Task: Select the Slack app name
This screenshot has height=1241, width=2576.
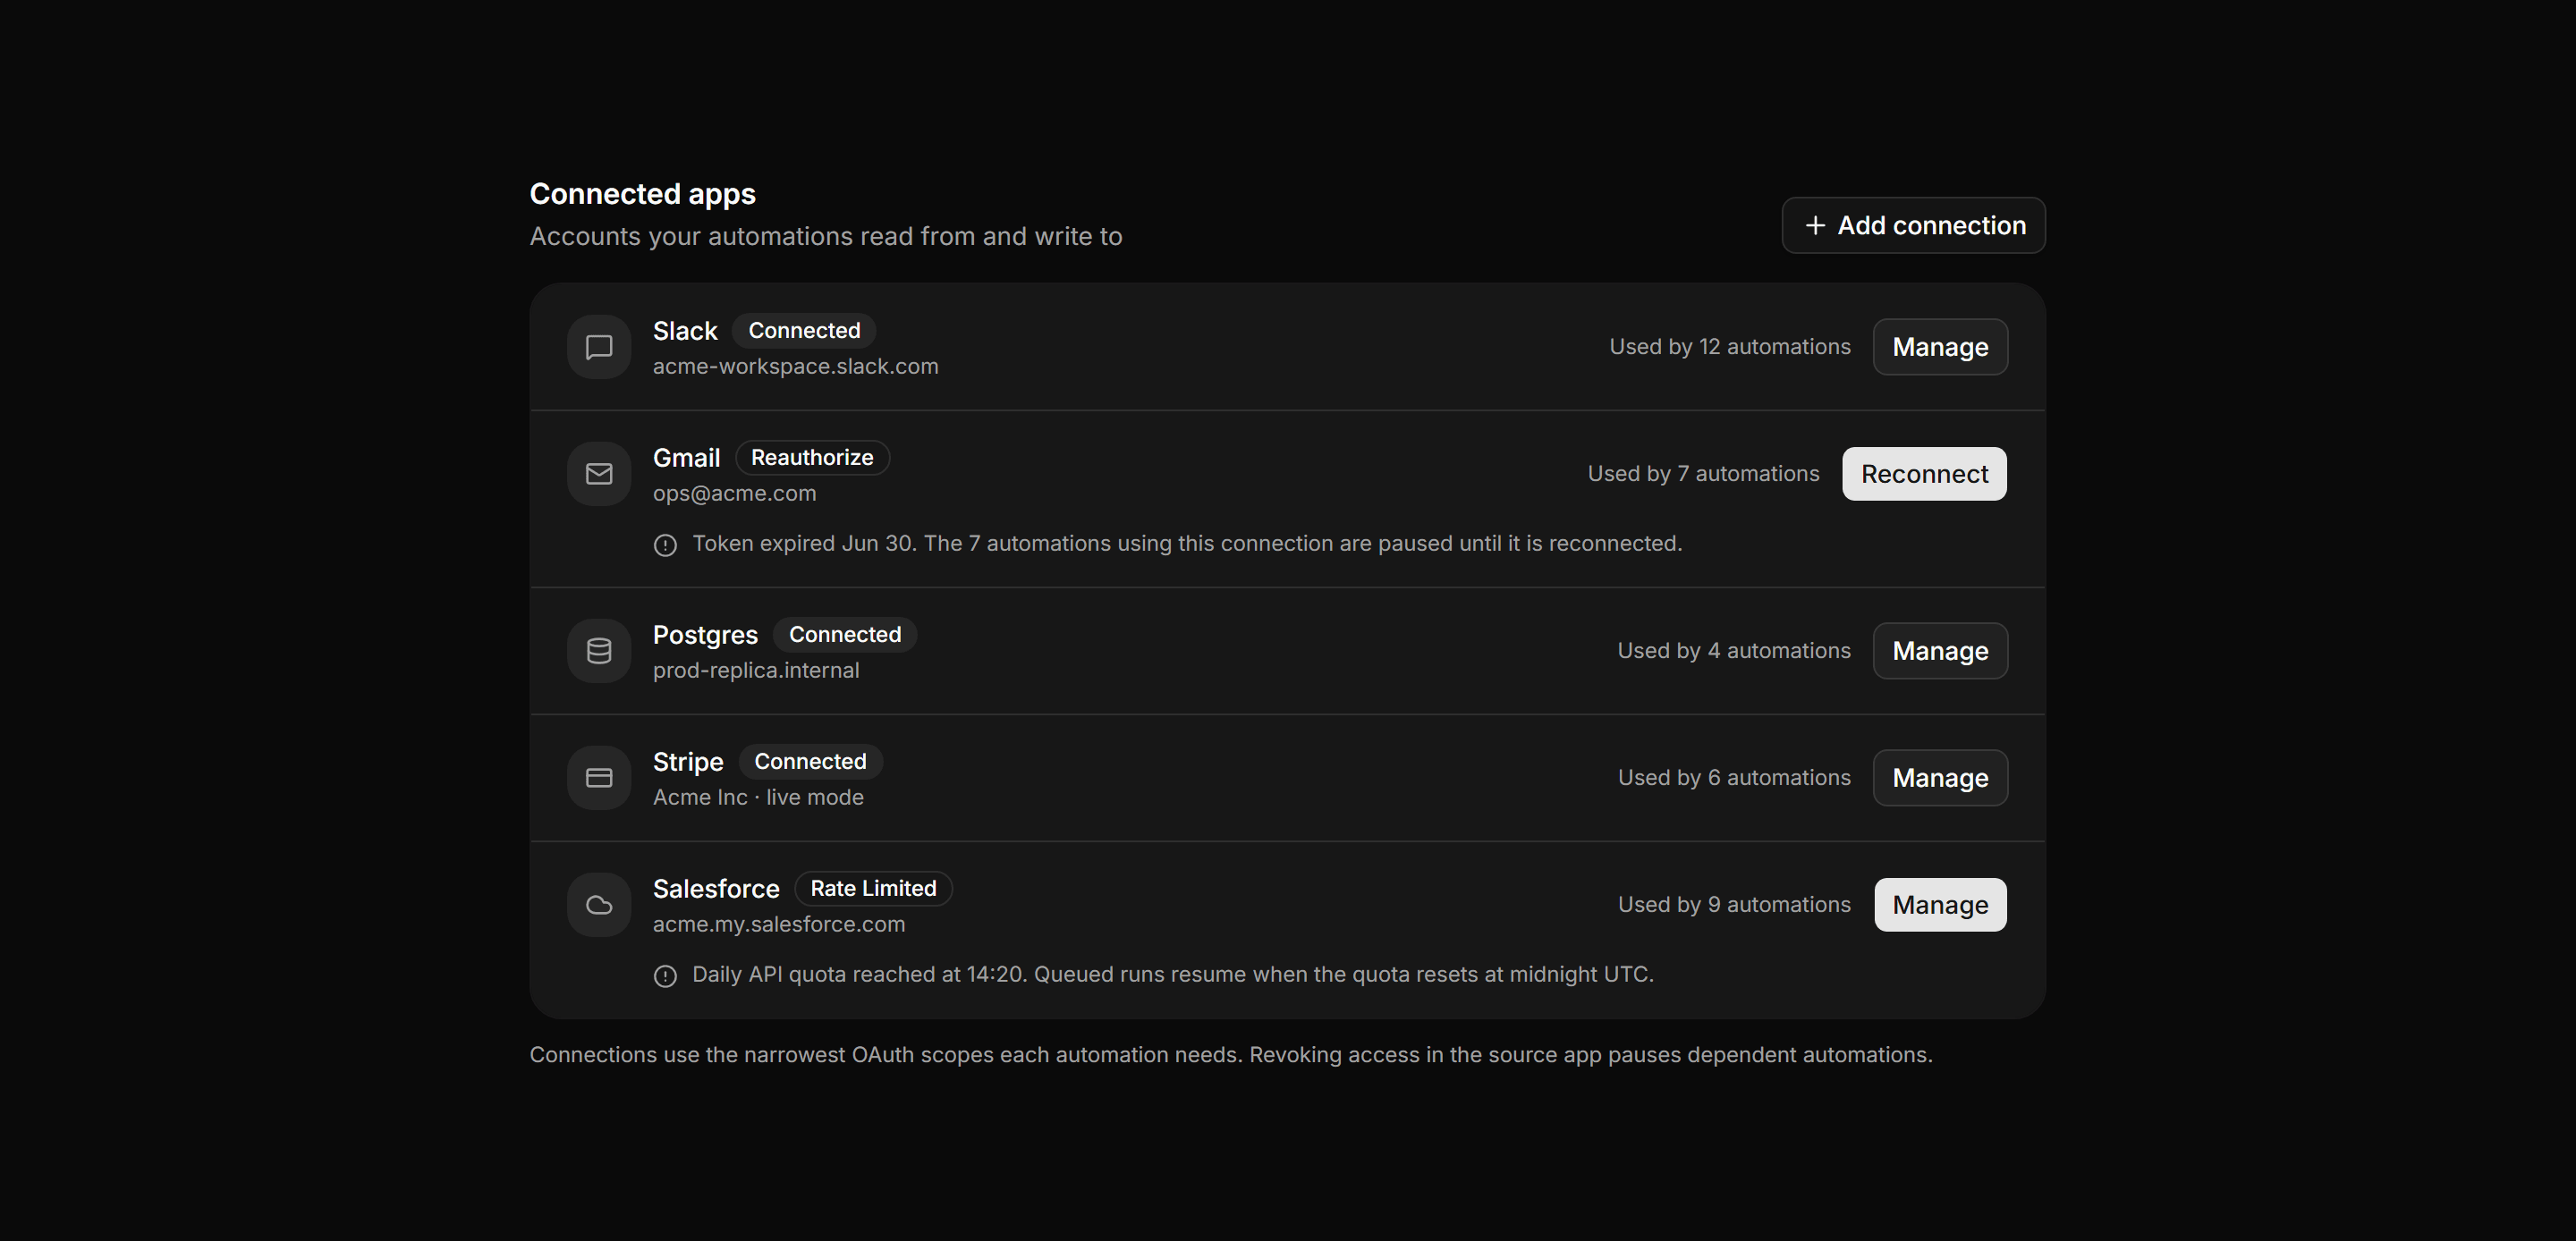Action: (x=685, y=331)
